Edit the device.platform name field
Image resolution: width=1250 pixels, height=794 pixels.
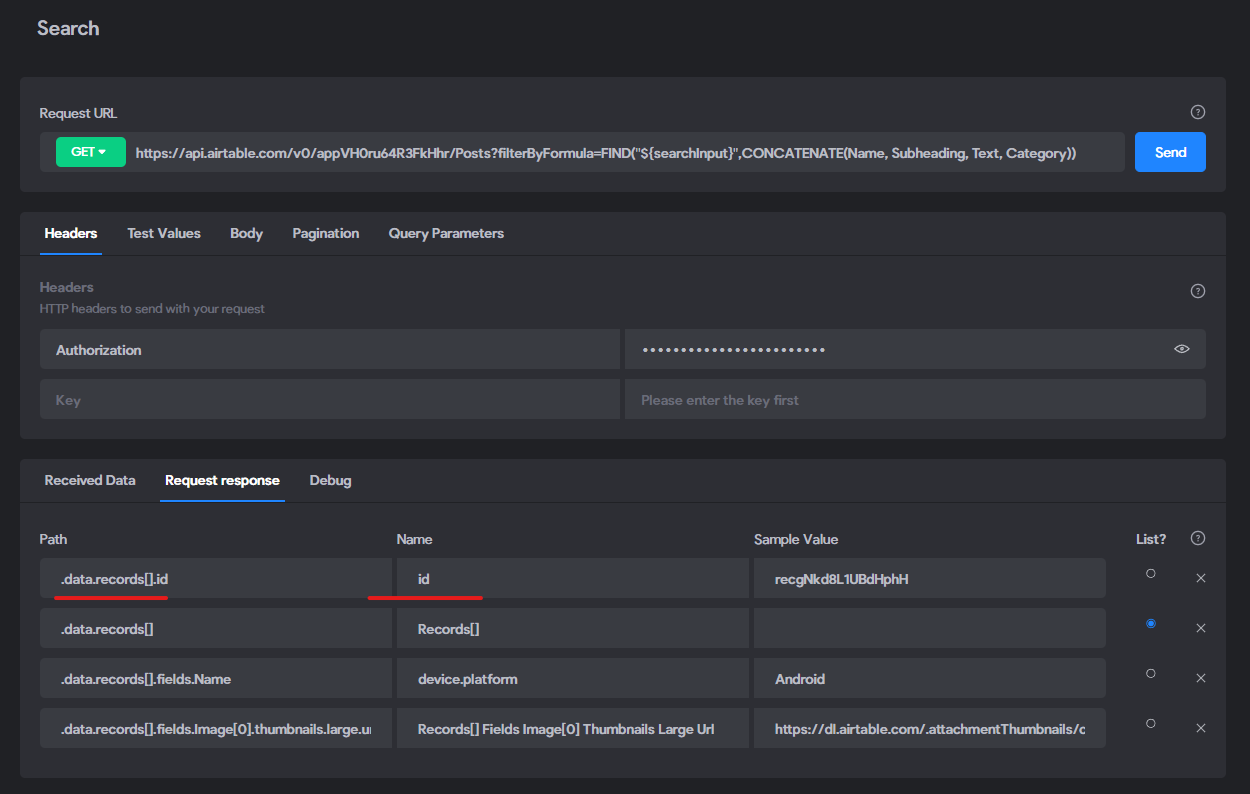(x=573, y=678)
